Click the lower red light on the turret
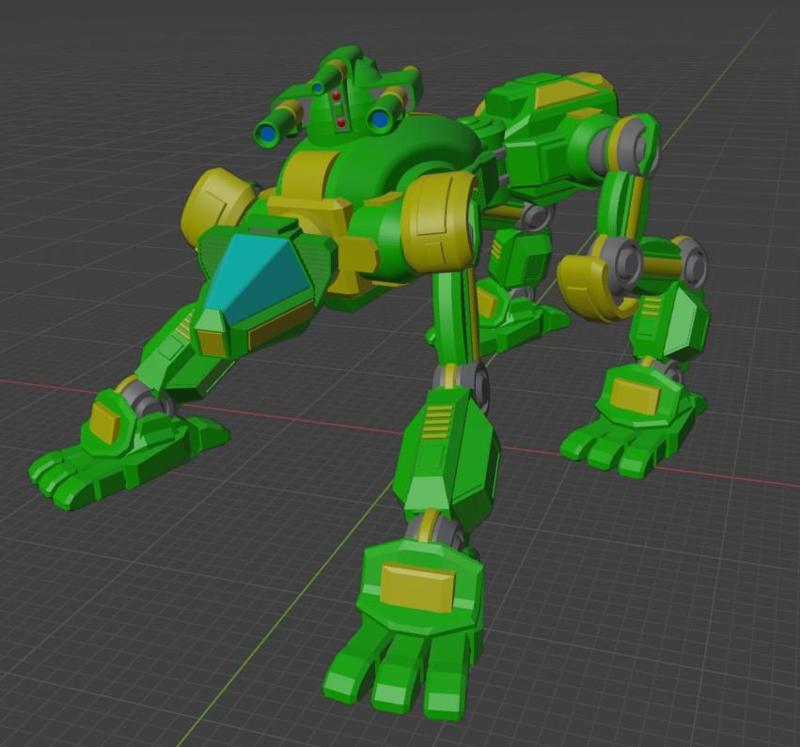Image resolution: width=800 pixels, height=747 pixels. click(x=341, y=122)
